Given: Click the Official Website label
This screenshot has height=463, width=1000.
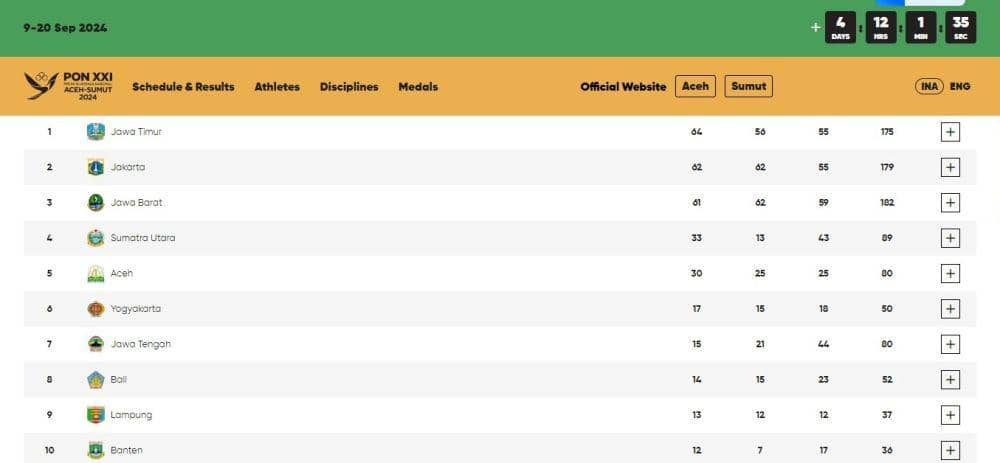Looking at the screenshot, I should click(623, 87).
